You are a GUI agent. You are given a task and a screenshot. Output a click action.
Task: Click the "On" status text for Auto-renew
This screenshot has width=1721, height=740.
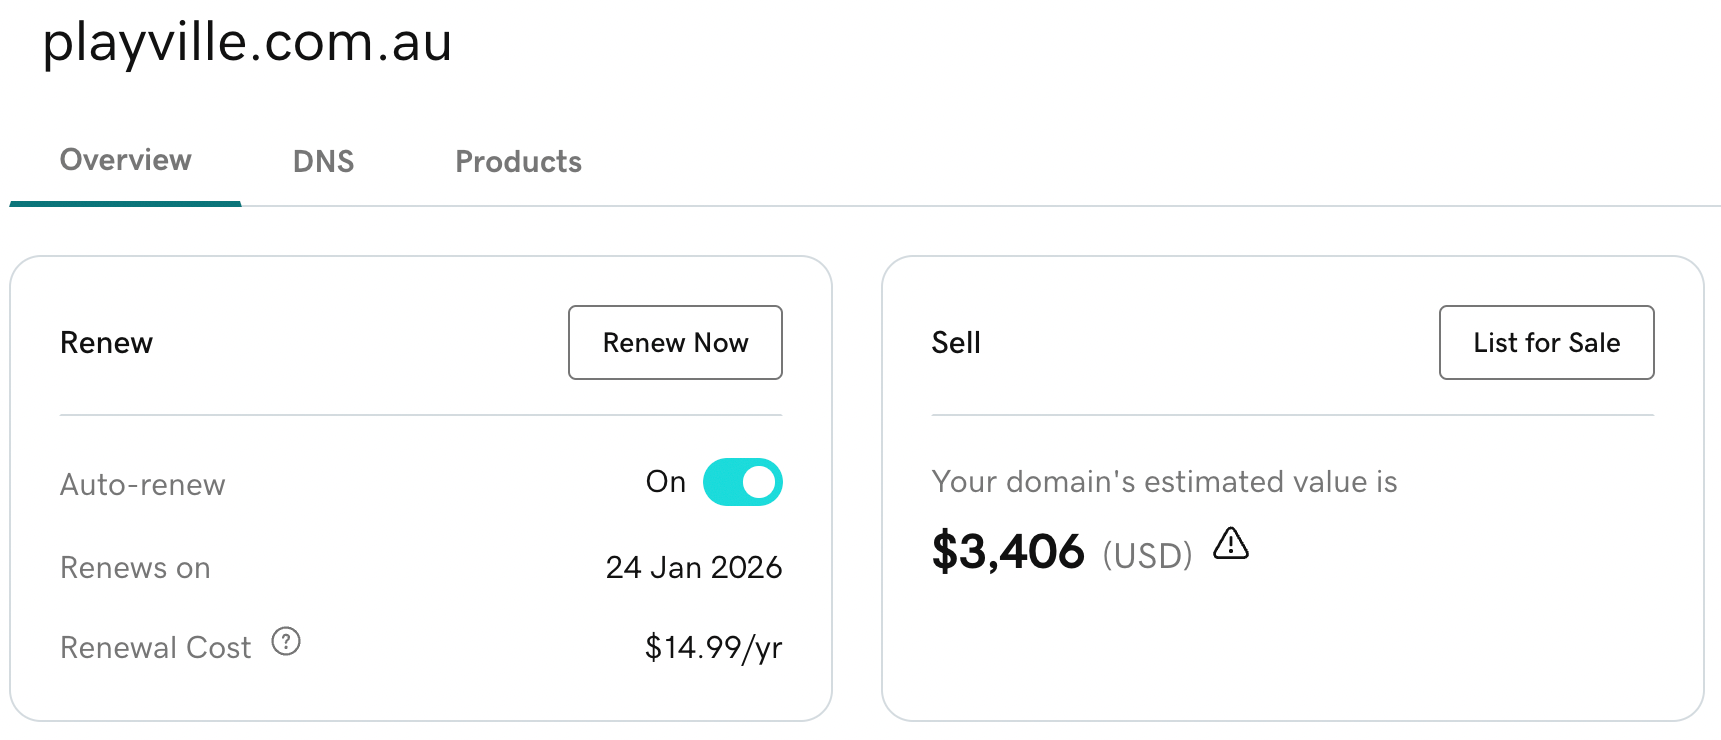[665, 482]
